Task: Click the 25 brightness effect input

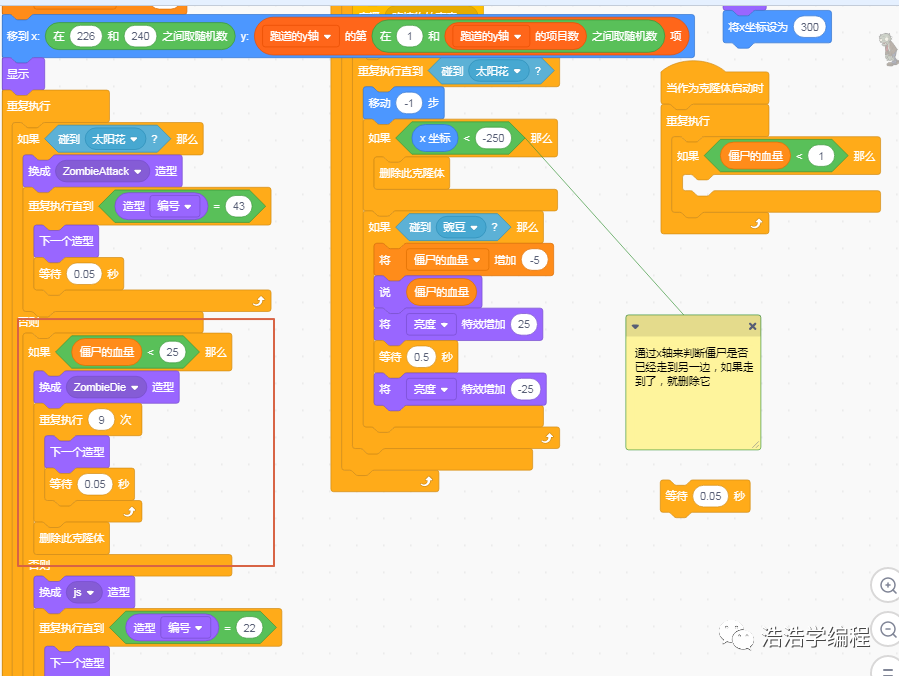Action: pos(524,325)
